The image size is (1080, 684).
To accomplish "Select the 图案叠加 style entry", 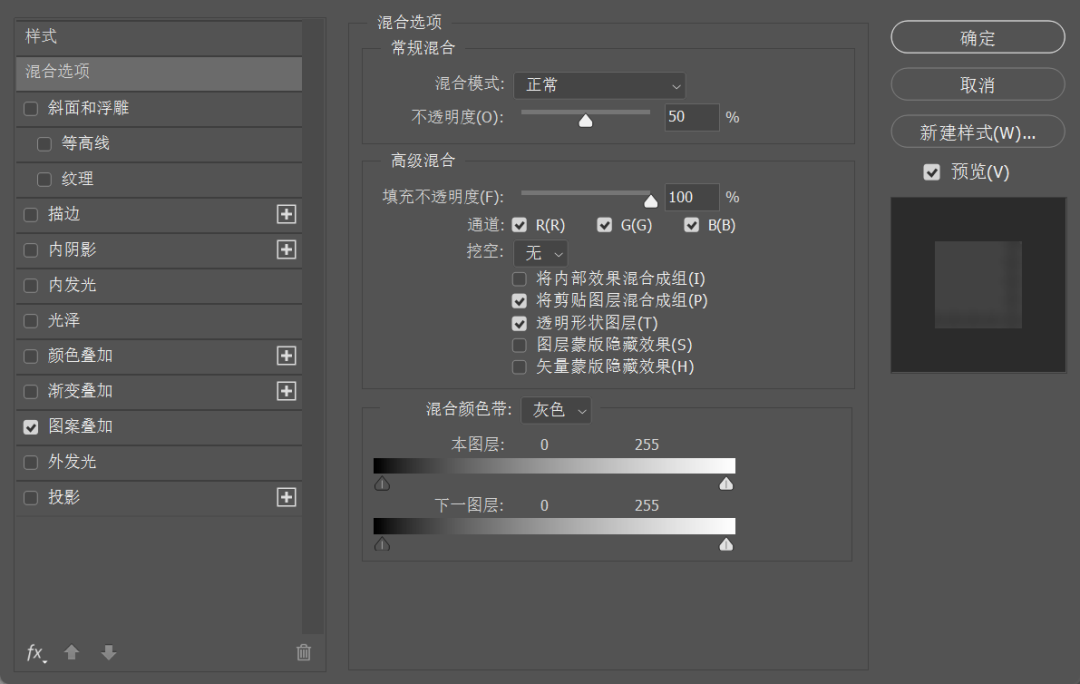I will (x=159, y=427).
